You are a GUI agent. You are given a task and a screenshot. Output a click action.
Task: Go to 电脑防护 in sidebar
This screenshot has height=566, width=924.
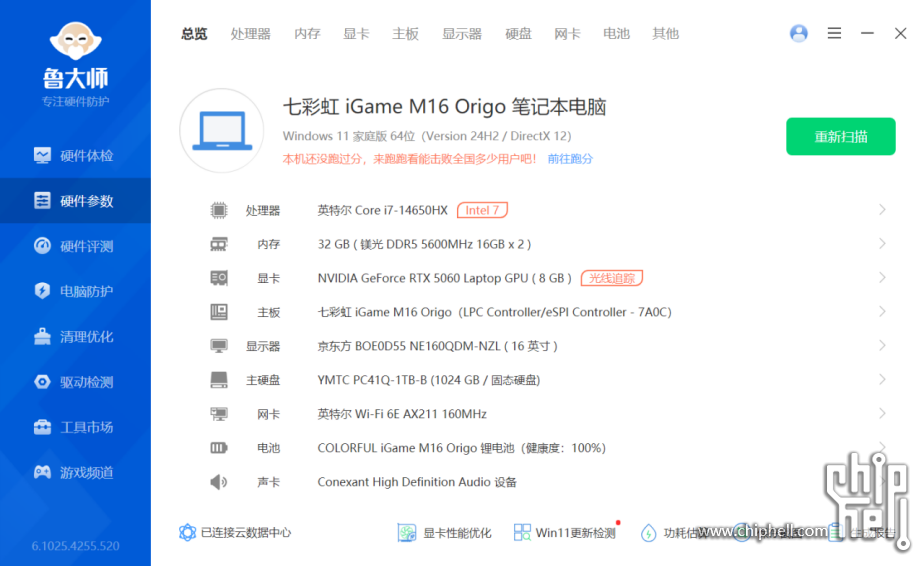(x=75, y=291)
